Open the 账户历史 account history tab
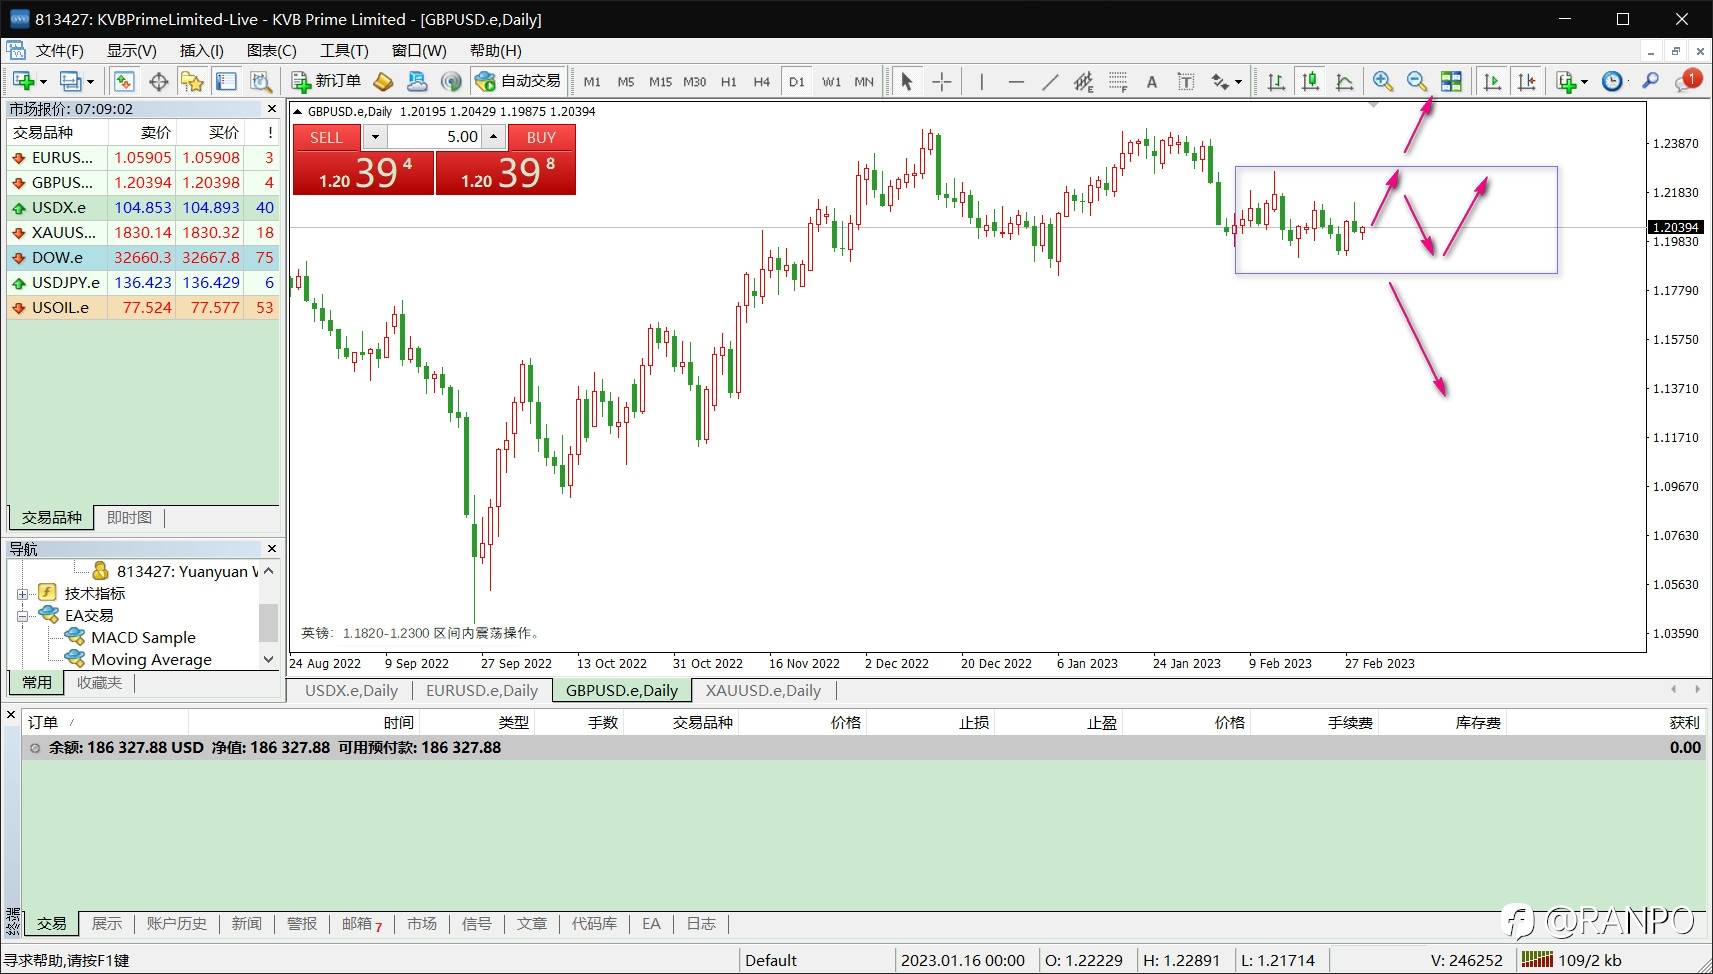The width and height of the screenshot is (1713, 974). 176,923
